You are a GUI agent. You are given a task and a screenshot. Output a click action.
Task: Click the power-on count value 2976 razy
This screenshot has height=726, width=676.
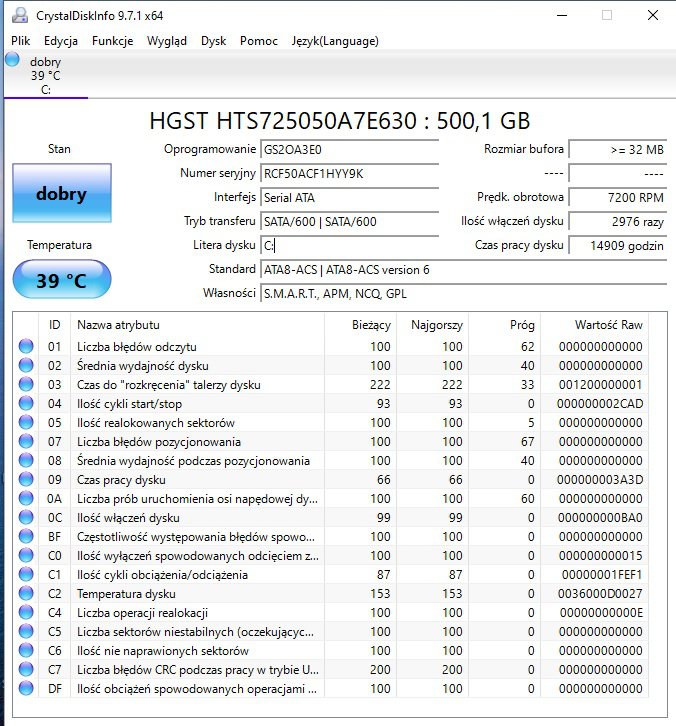[618, 222]
